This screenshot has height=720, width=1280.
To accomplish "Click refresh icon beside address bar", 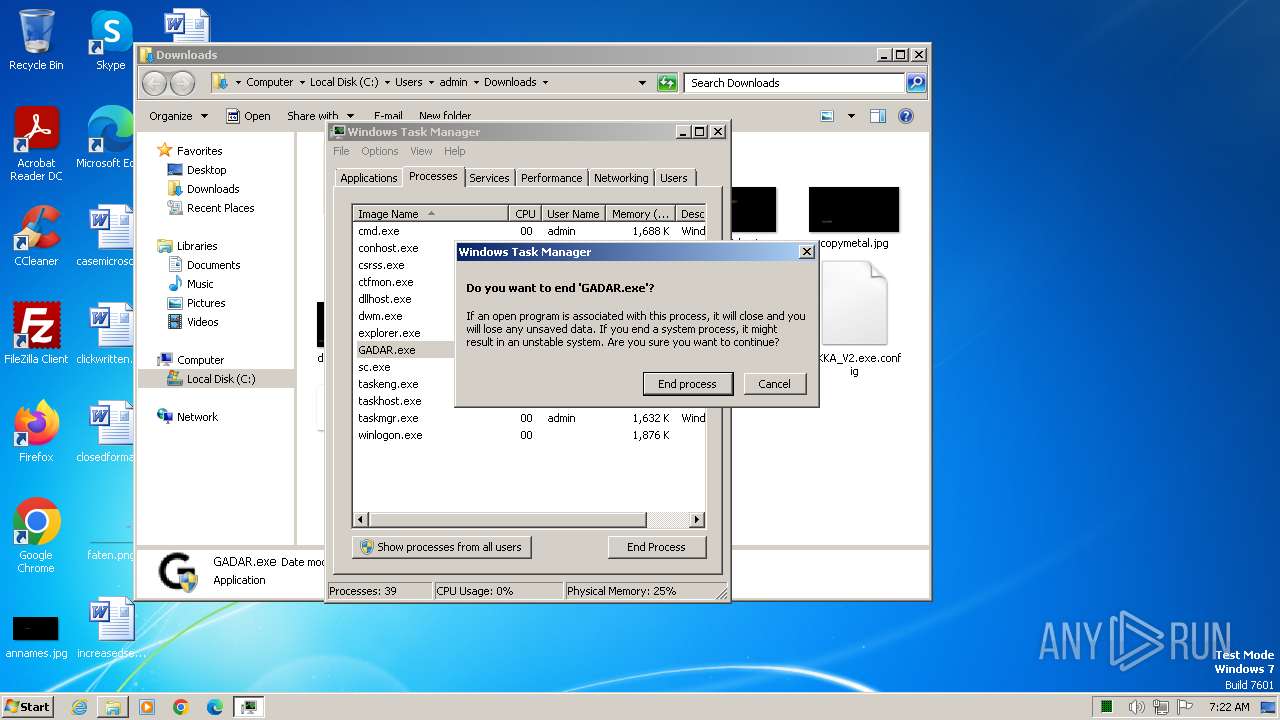I will [667, 83].
